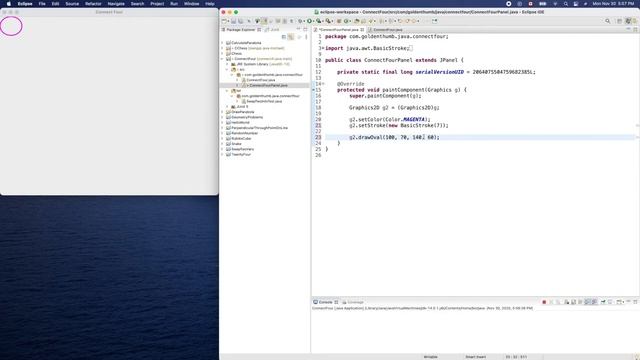This screenshot has height=360, width=640.
Task: Open the Run As dropdown arrow
Action: click(x=313, y=21)
